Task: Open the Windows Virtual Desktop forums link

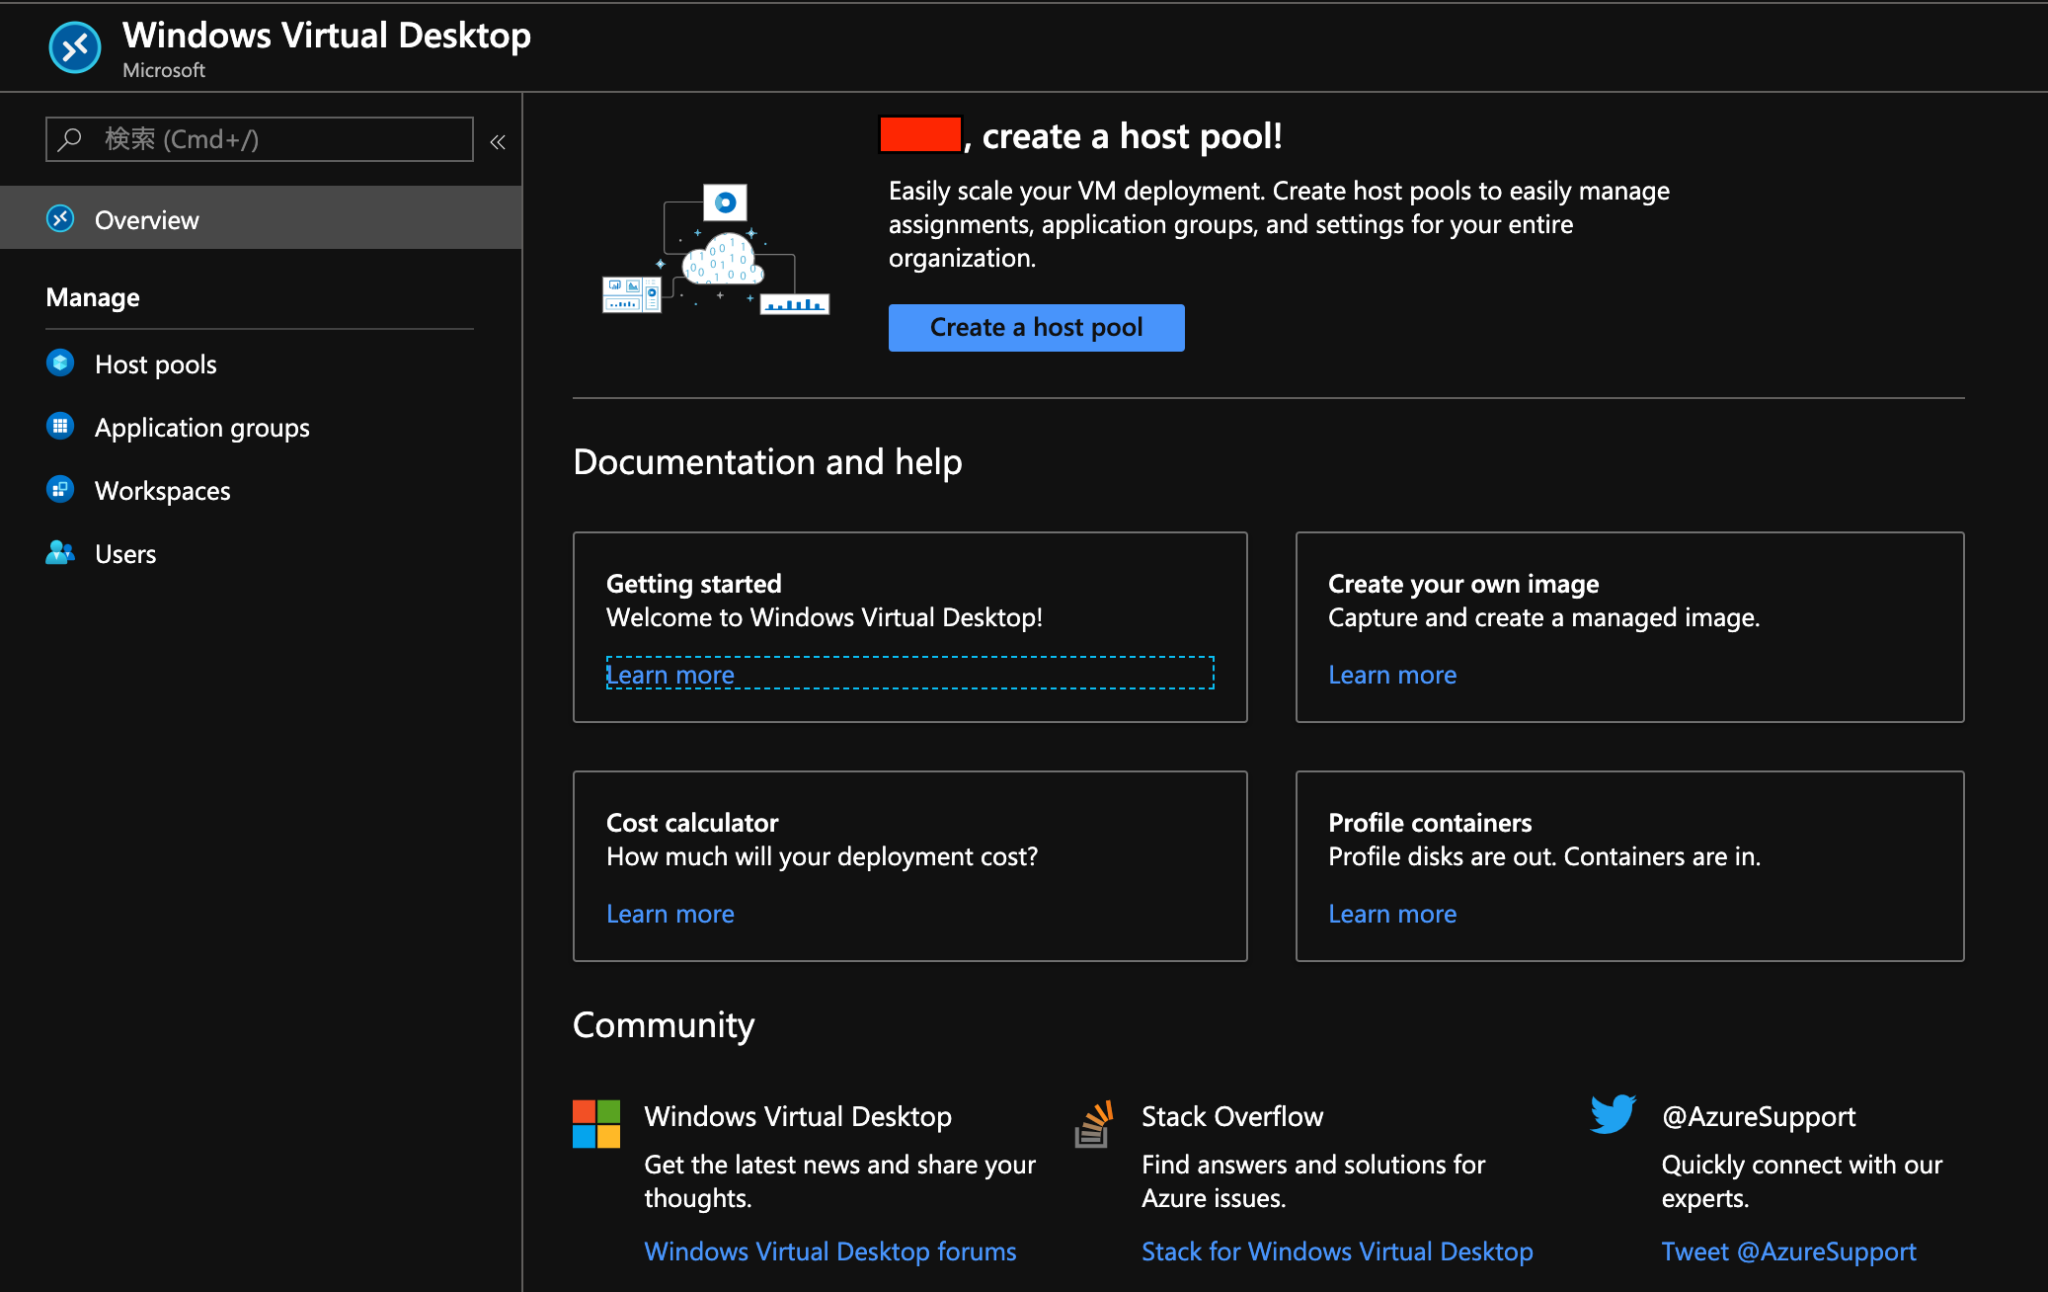Action: click(x=830, y=1252)
